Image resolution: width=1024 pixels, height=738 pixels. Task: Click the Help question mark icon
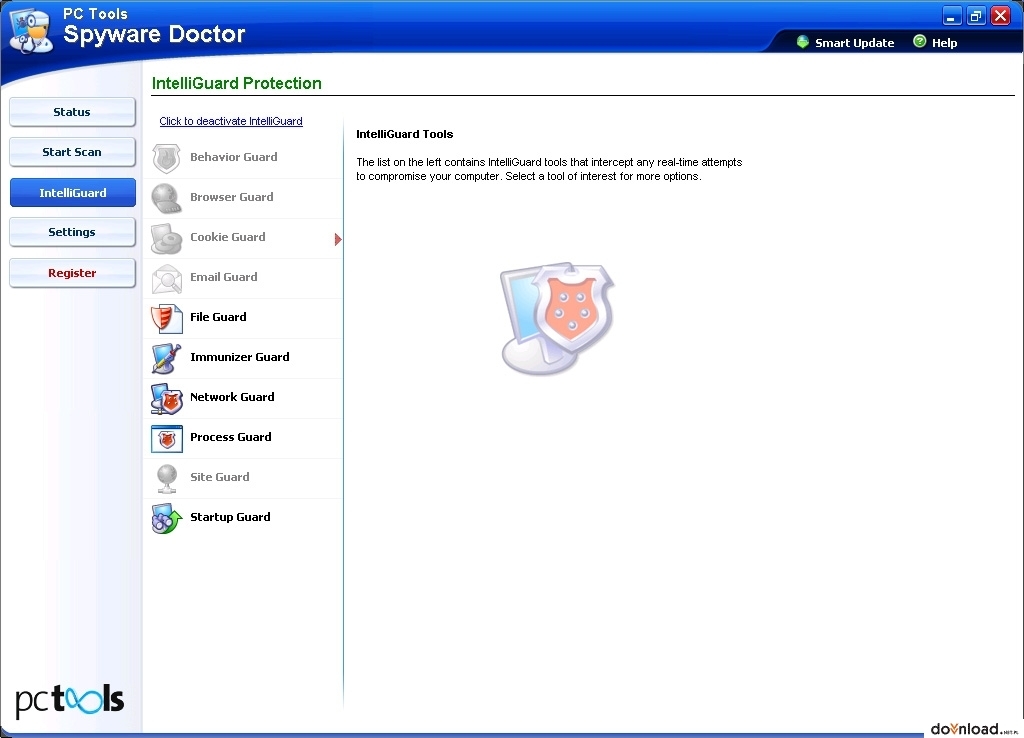920,41
